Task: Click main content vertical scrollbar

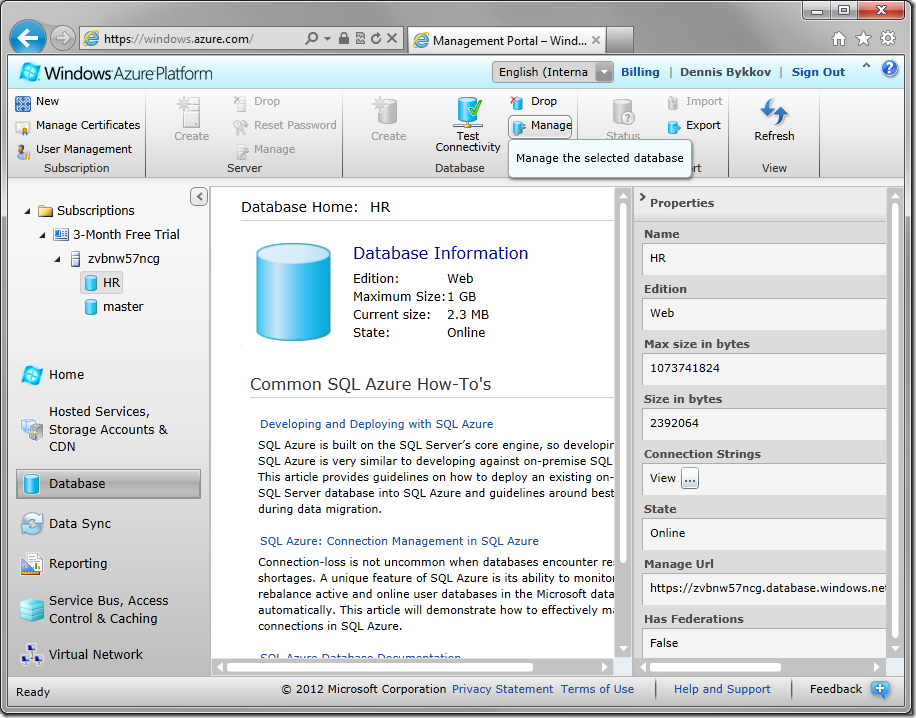Action: [x=623, y=383]
